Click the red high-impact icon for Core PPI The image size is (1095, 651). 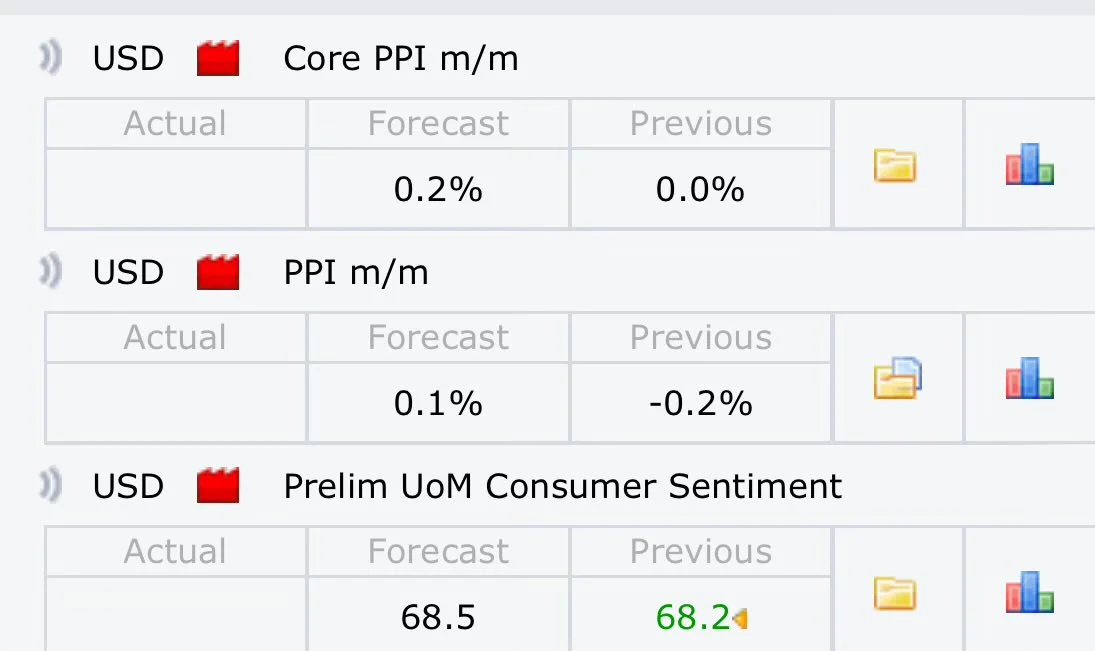(x=218, y=58)
